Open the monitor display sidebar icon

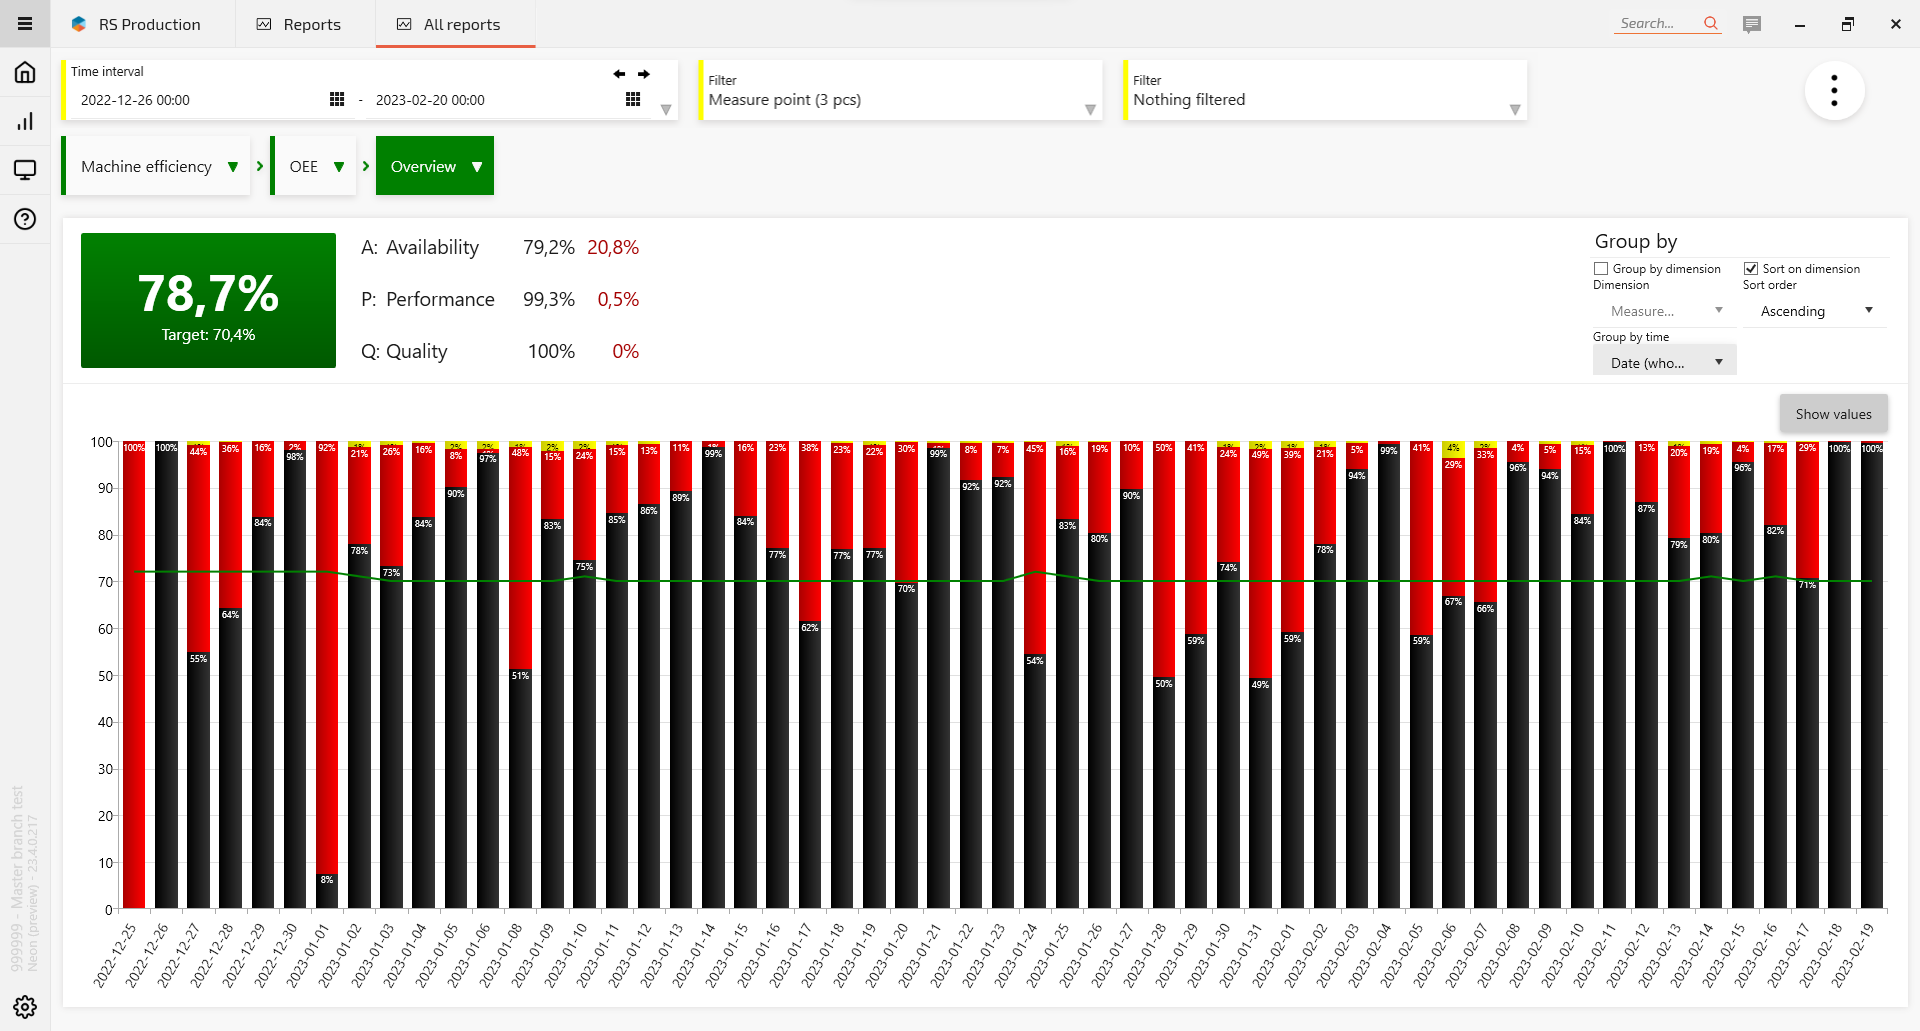25,170
